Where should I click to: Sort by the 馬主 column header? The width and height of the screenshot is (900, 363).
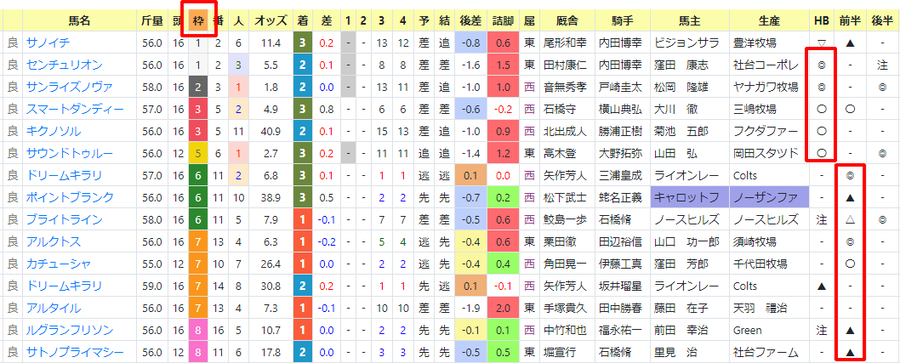click(689, 21)
